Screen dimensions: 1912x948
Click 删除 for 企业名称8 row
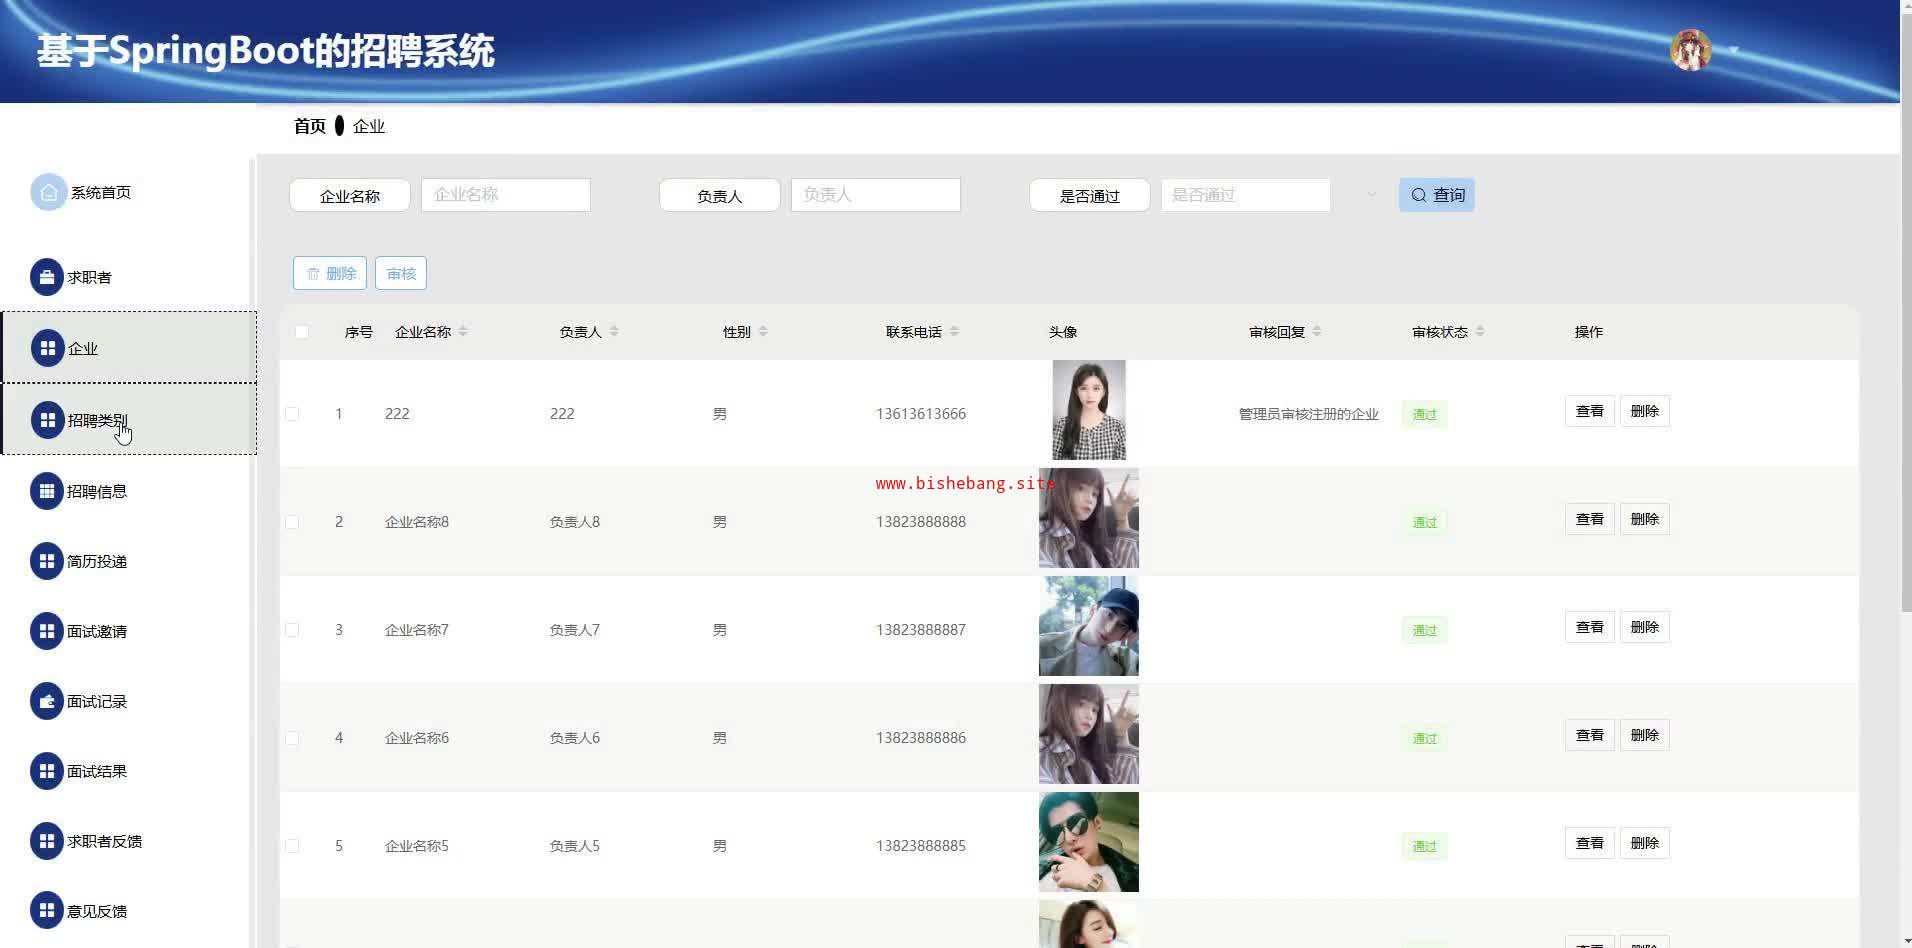[x=1645, y=519]
